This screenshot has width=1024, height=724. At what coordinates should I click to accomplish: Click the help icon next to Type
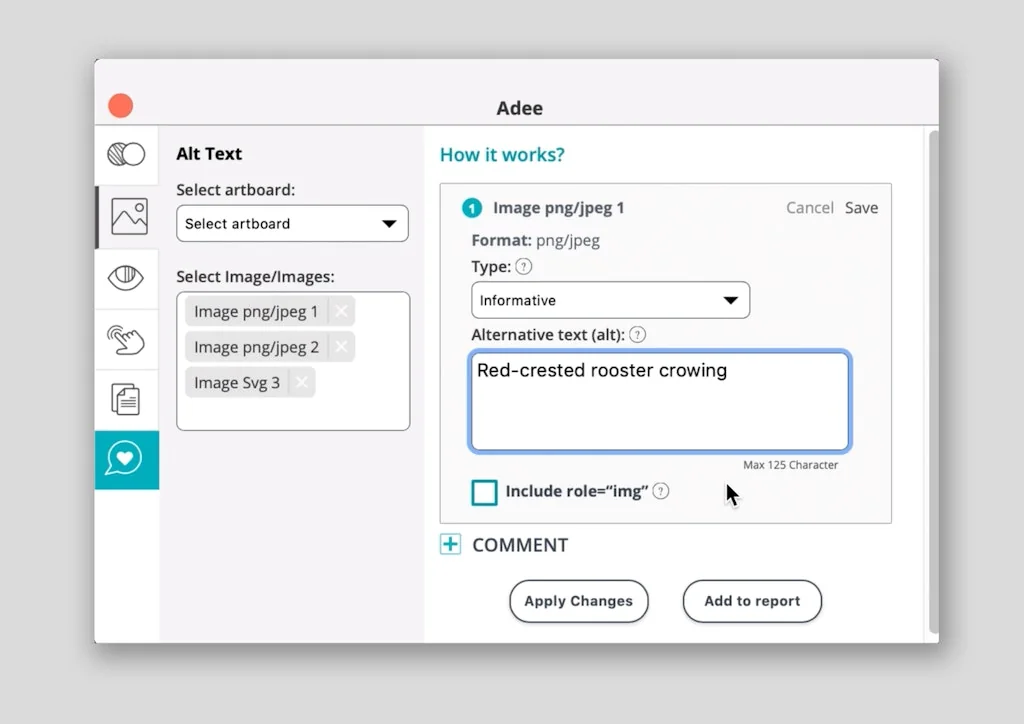coord(524,267)
